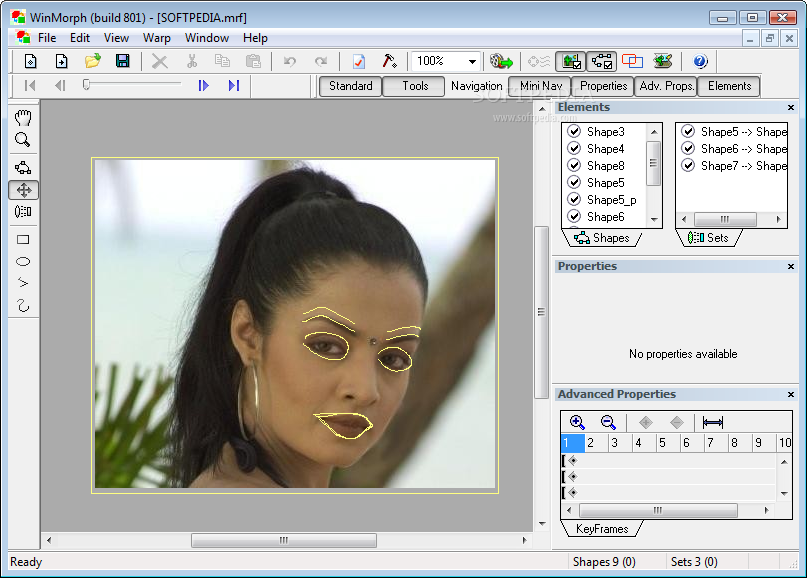Zoom in on the keyframes timeline
This screenshot has width=807, height=578.
[x=577, y=423]
